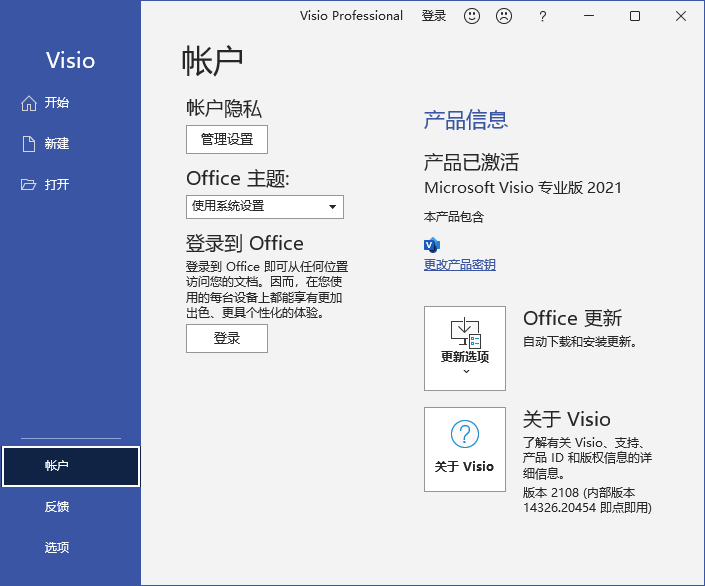This screenshot has width=705, height=586.
Task: Click the home icon beside 开始
Action: 29,103
